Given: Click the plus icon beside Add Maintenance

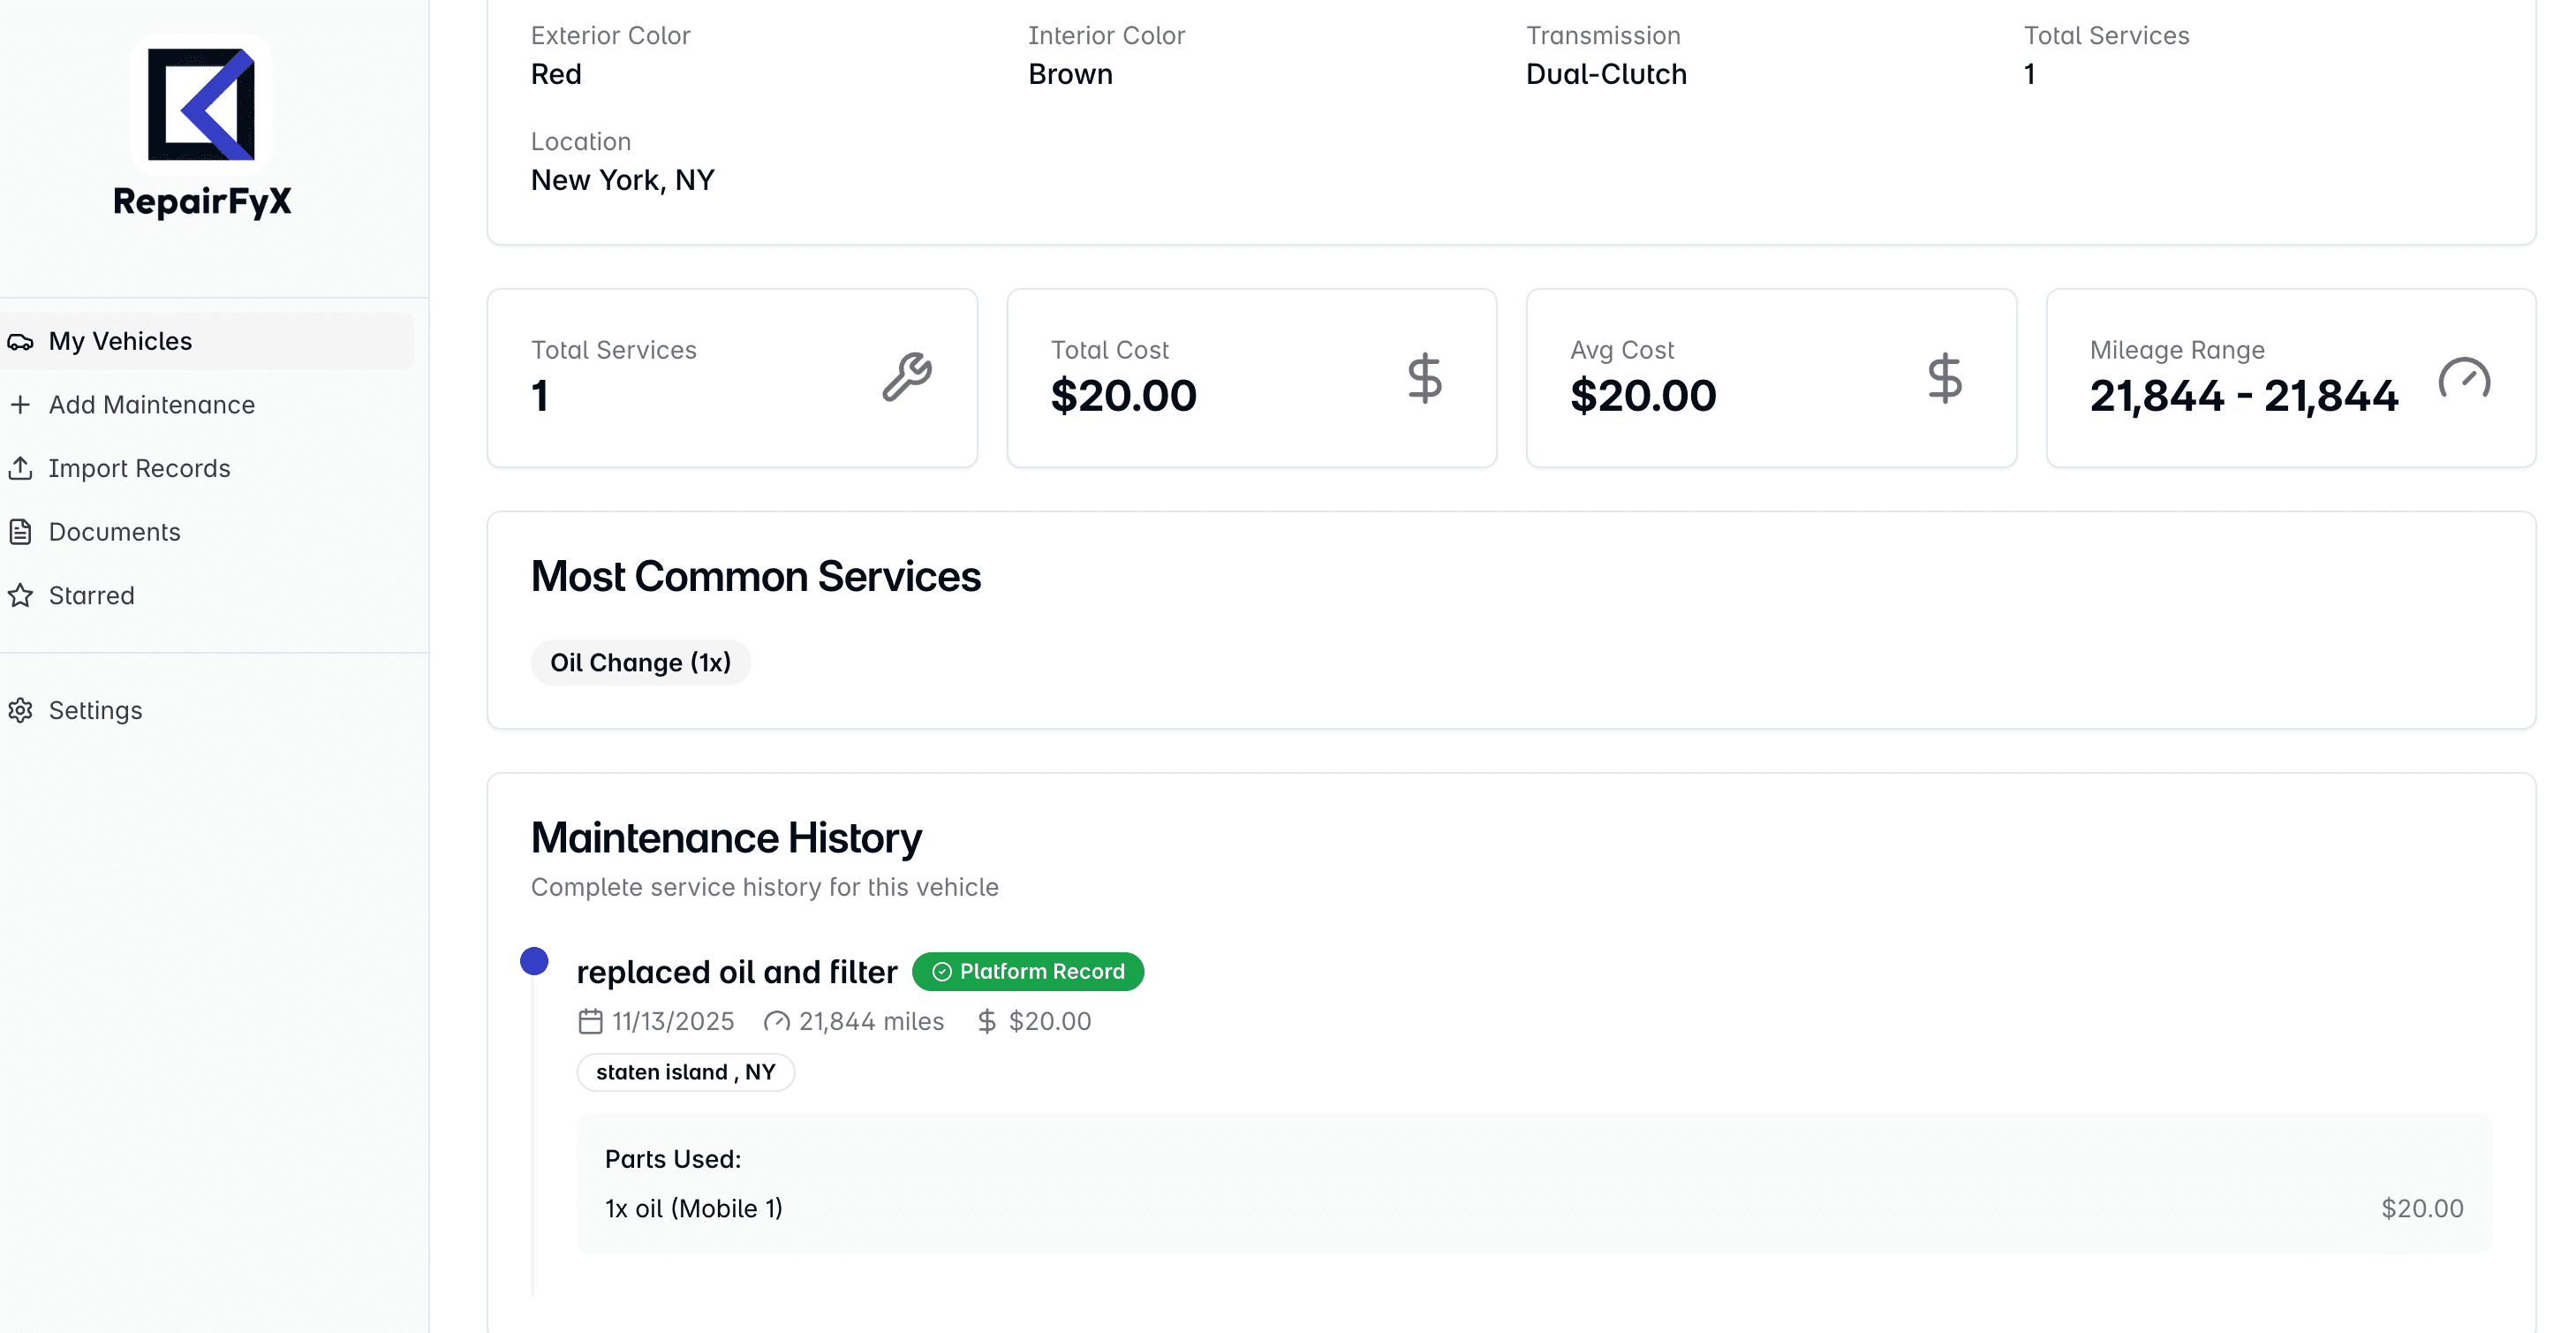Looking at the screenshot, I should (x=21, y=405).
